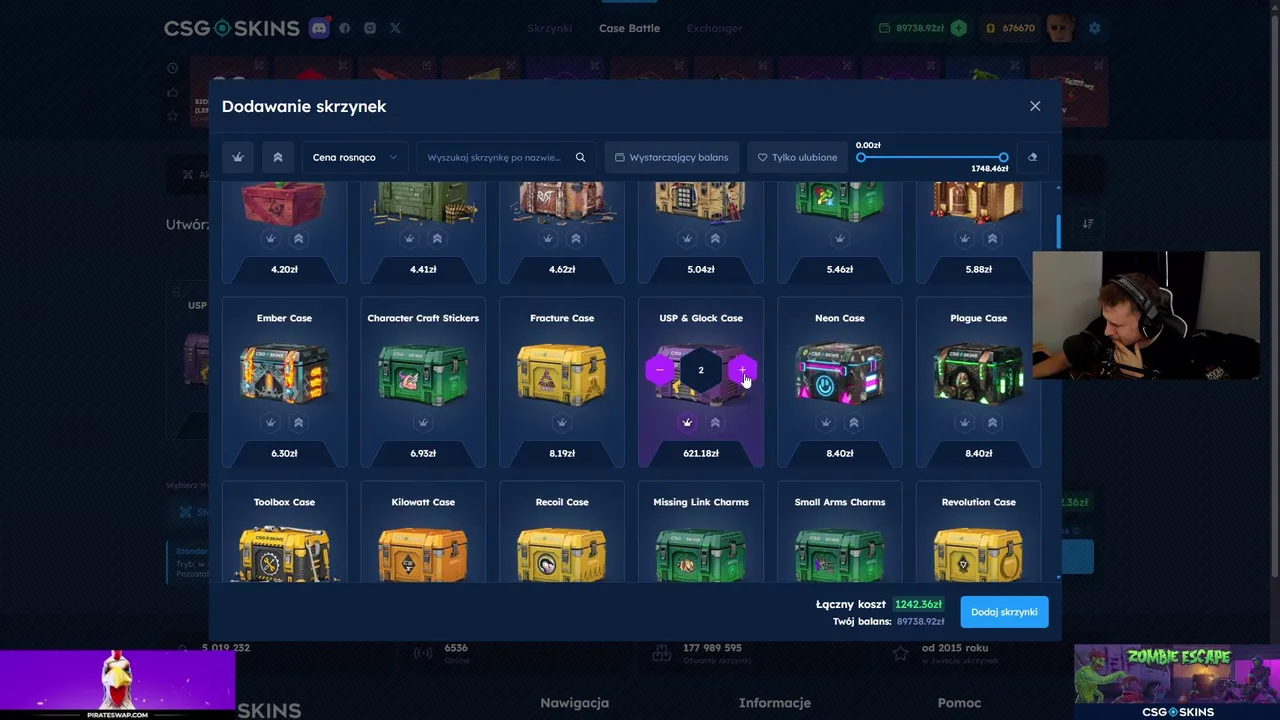The width and height of the screenshot is (1280, 720).
Task: Open the settings gear in header
Action: tap(1094, 28)
